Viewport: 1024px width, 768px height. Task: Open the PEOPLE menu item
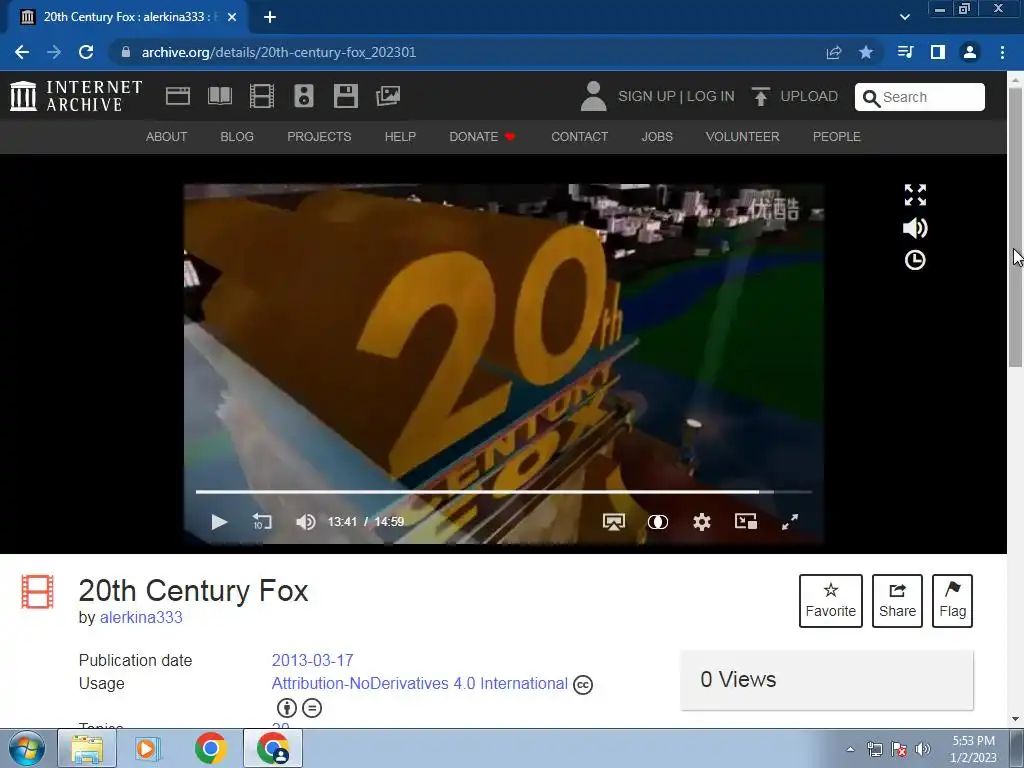837,136
